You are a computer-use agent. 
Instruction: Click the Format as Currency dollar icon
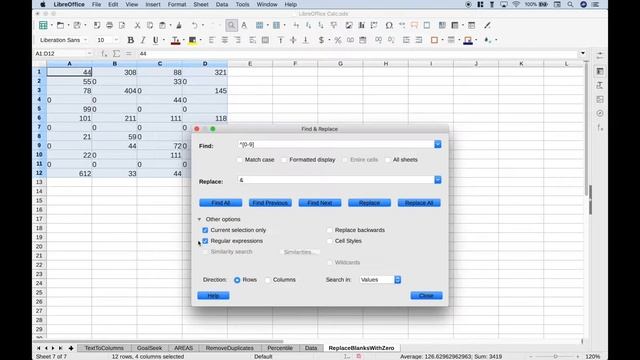coord(321,40)
